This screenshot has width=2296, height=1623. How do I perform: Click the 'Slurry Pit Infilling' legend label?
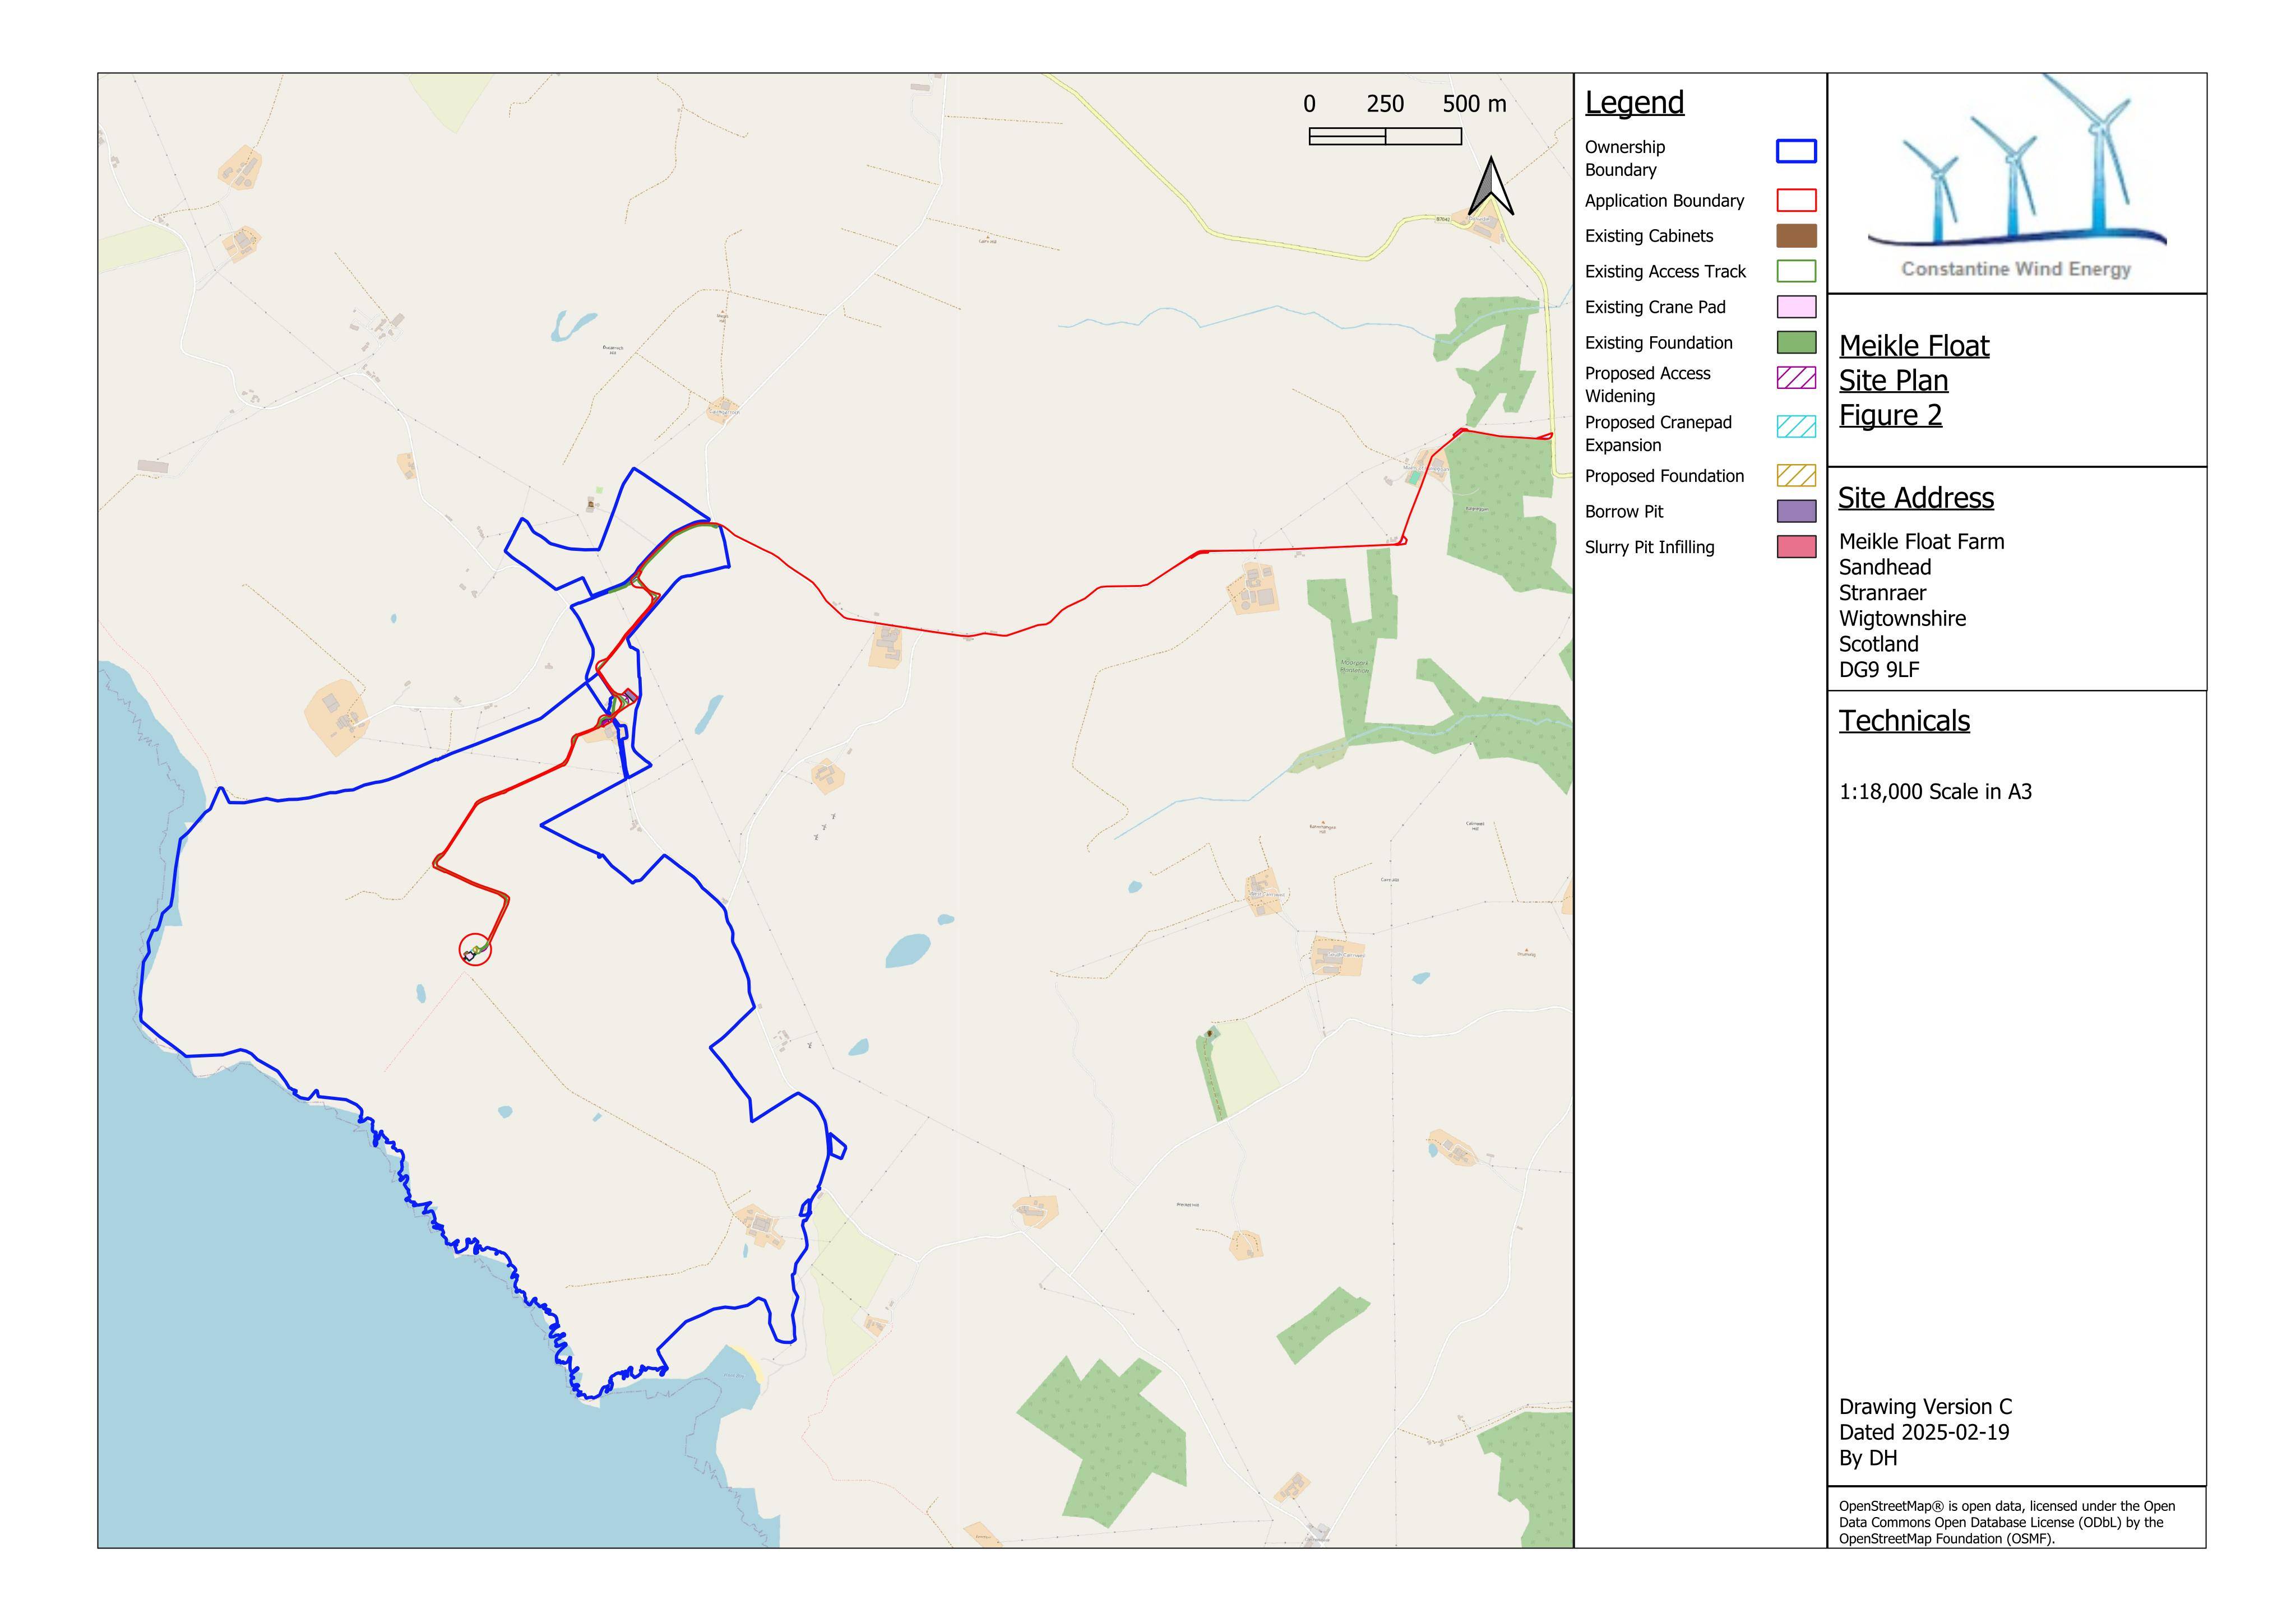pos(1649,547)
